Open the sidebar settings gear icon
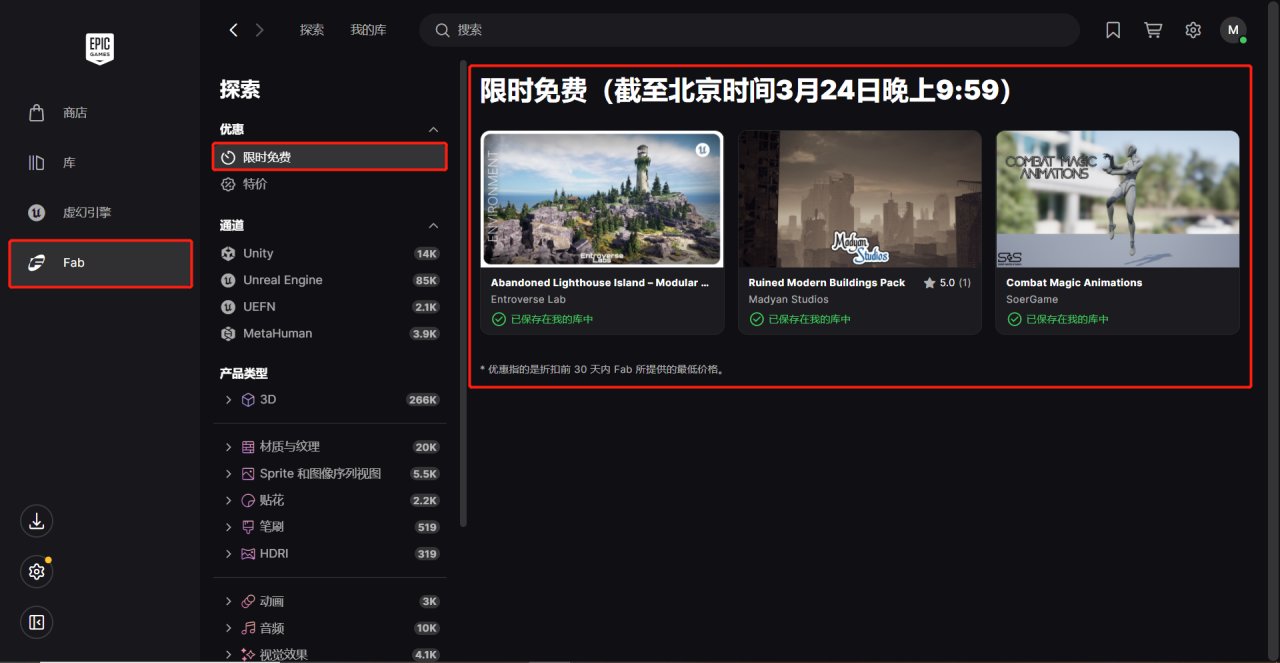The image size is (1280, 663). (x=37, y=571)
